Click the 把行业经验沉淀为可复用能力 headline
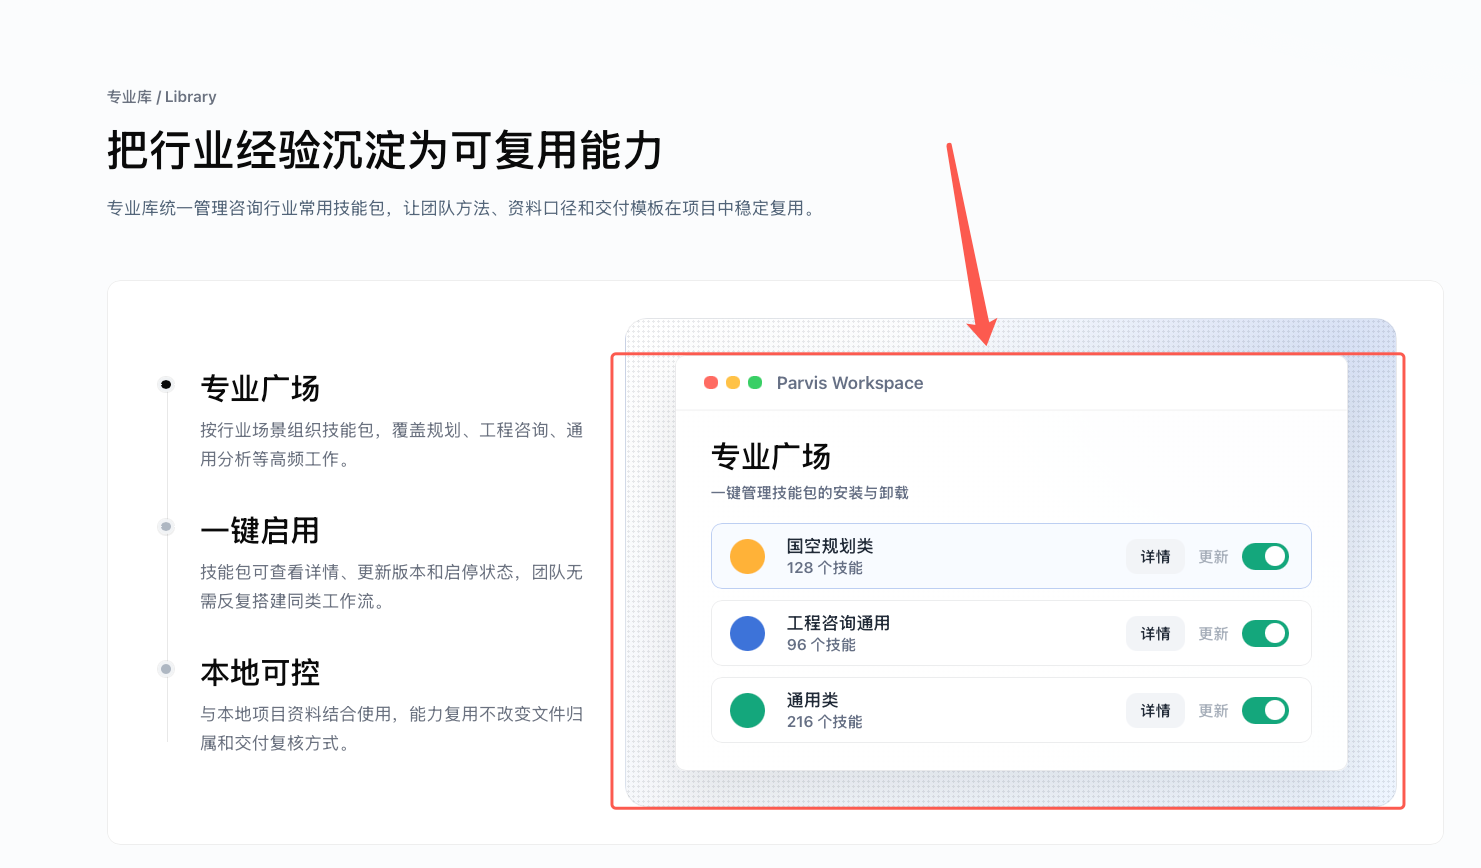1481x868 pixels. click(x=385, y=151)
